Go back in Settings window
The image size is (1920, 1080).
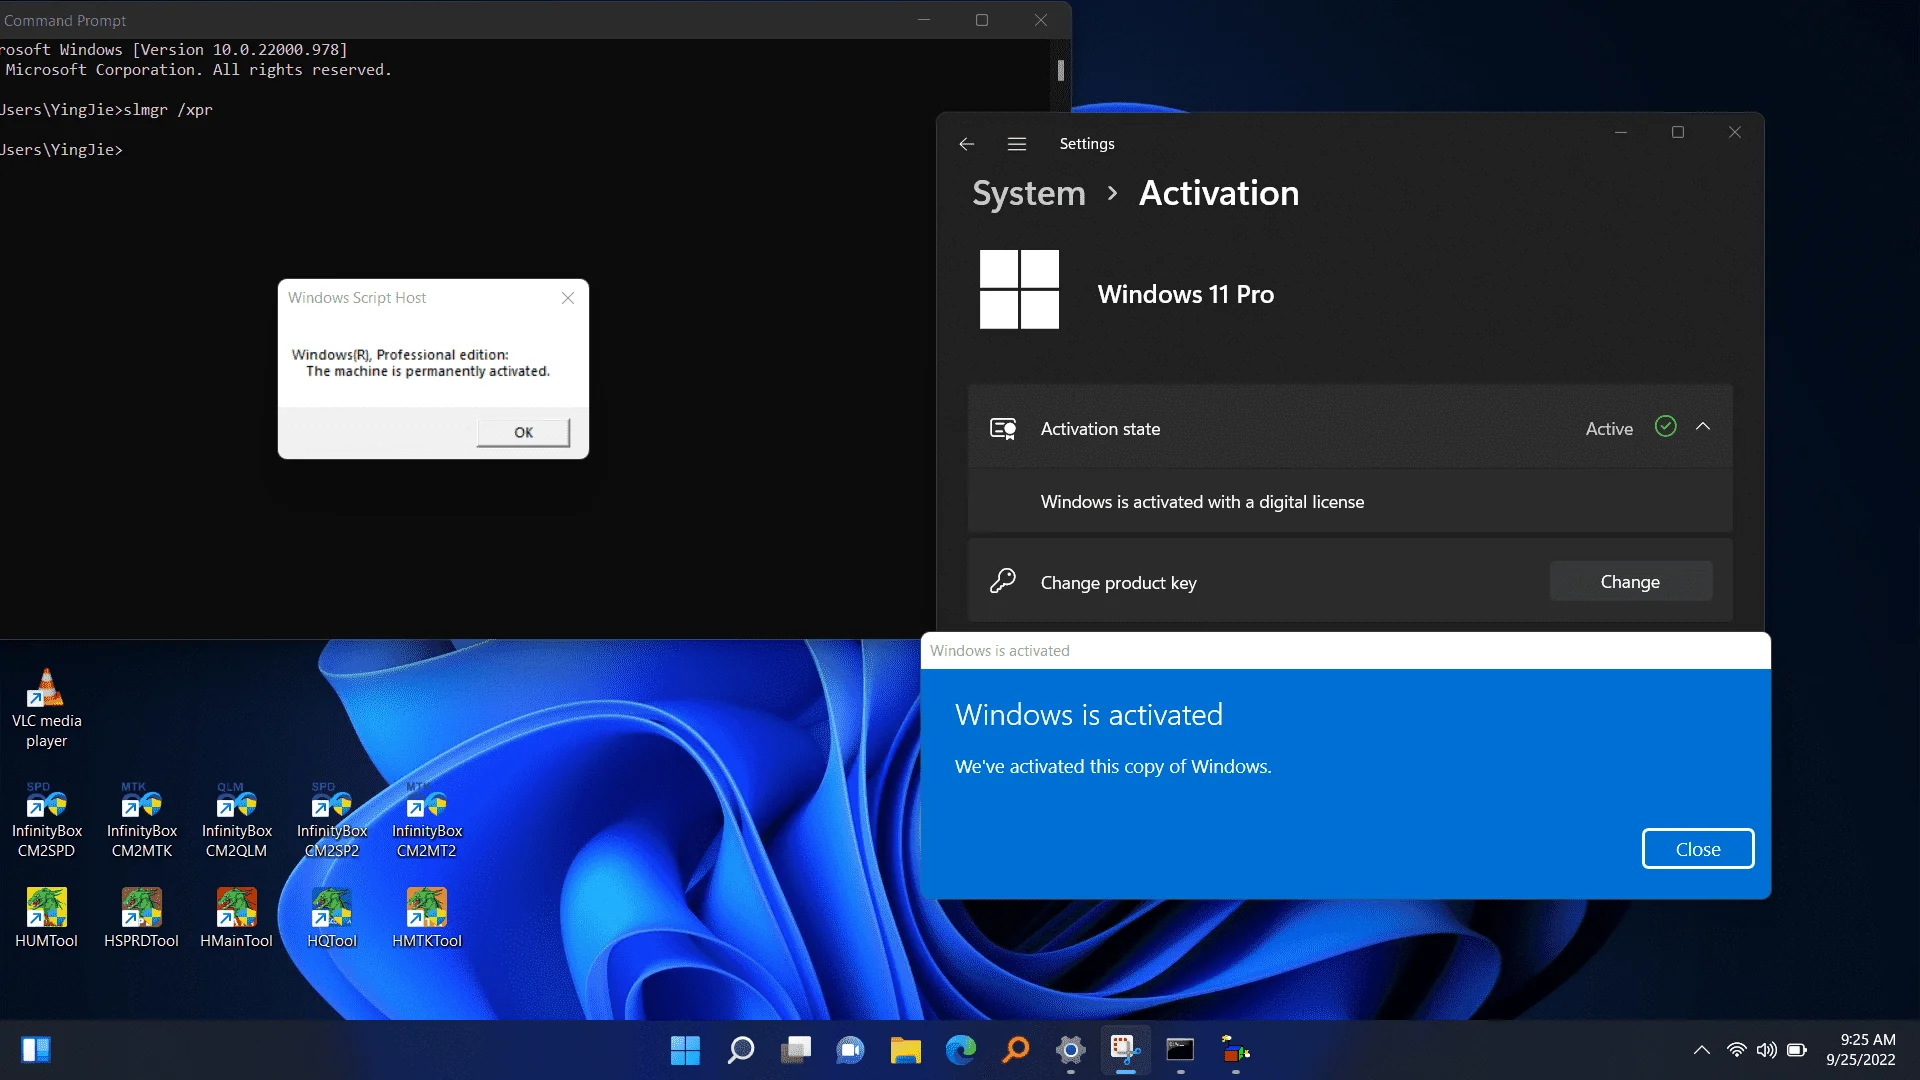point(966,144)
